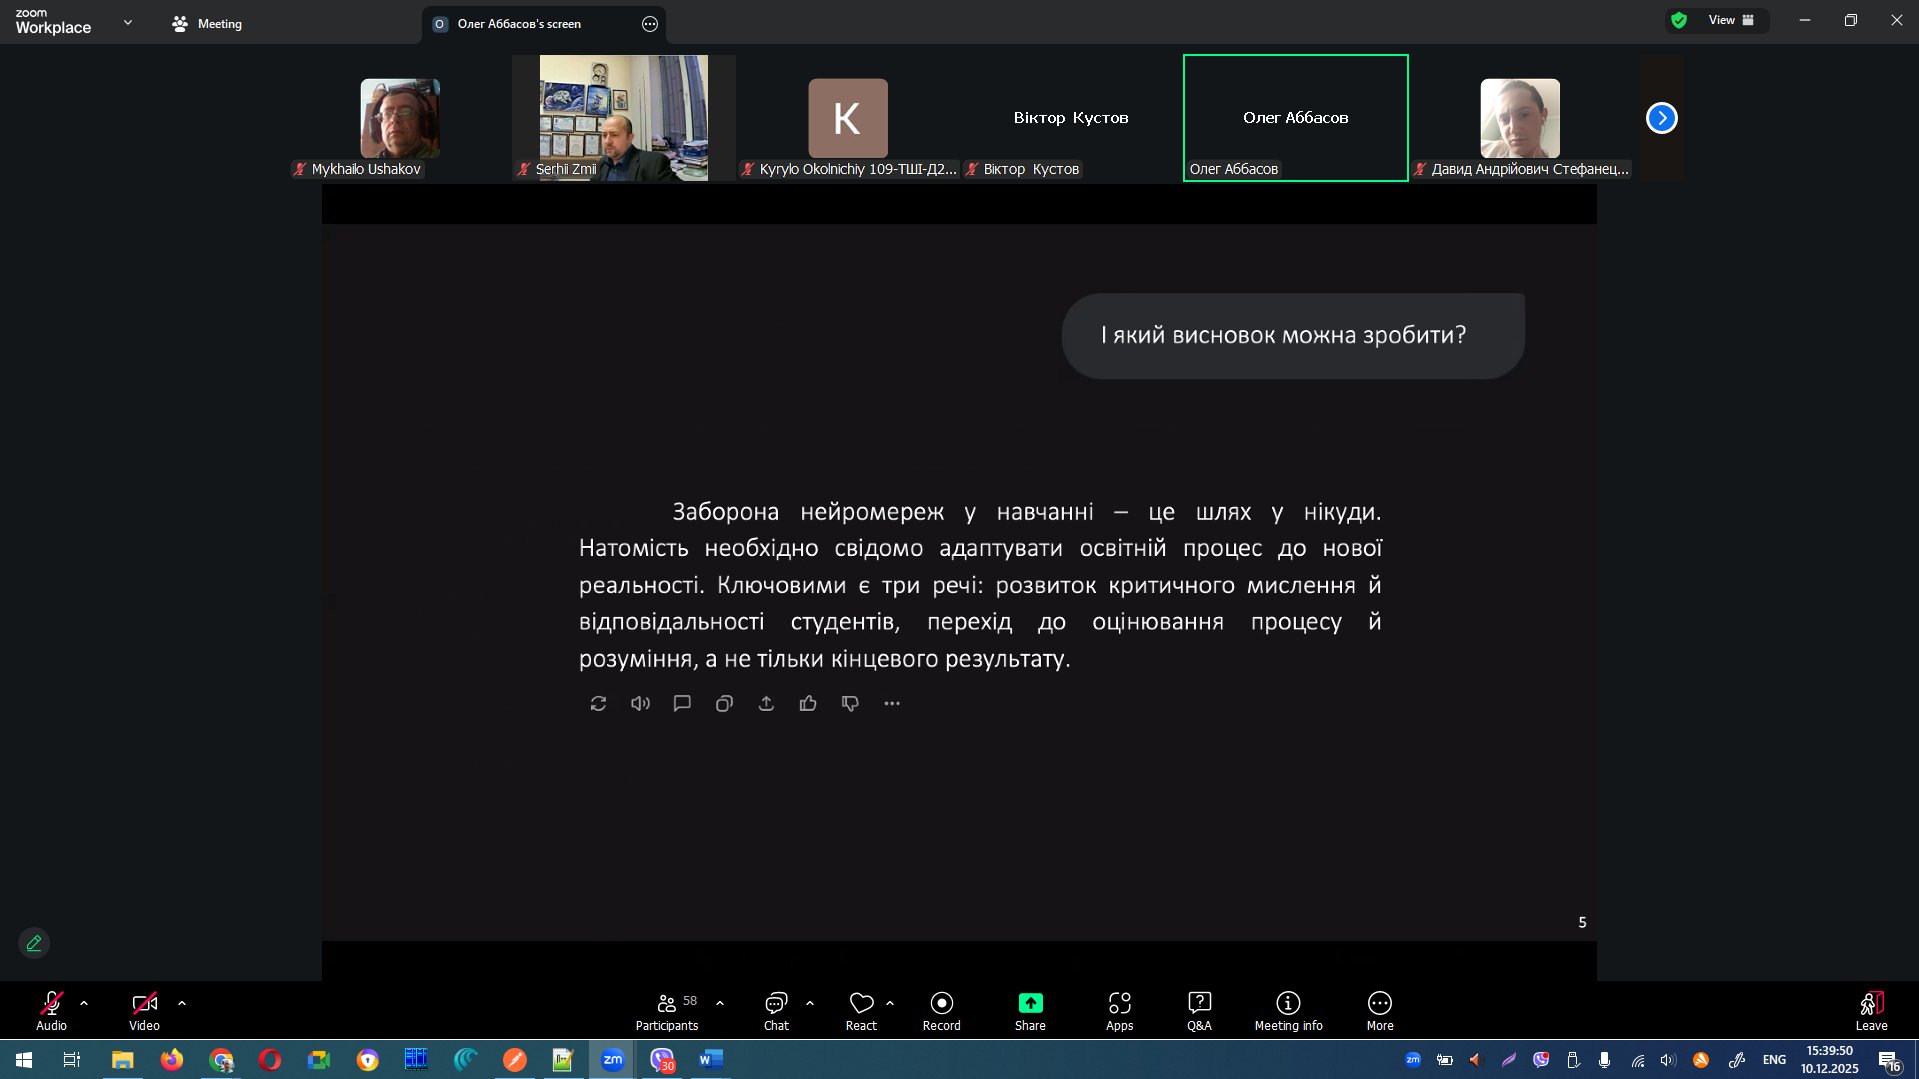Click the green Share screen icon

1030,1003
